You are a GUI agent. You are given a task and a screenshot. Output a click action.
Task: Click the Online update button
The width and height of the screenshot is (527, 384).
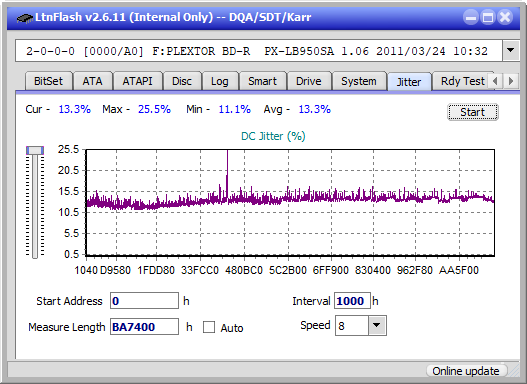point(466,371)
